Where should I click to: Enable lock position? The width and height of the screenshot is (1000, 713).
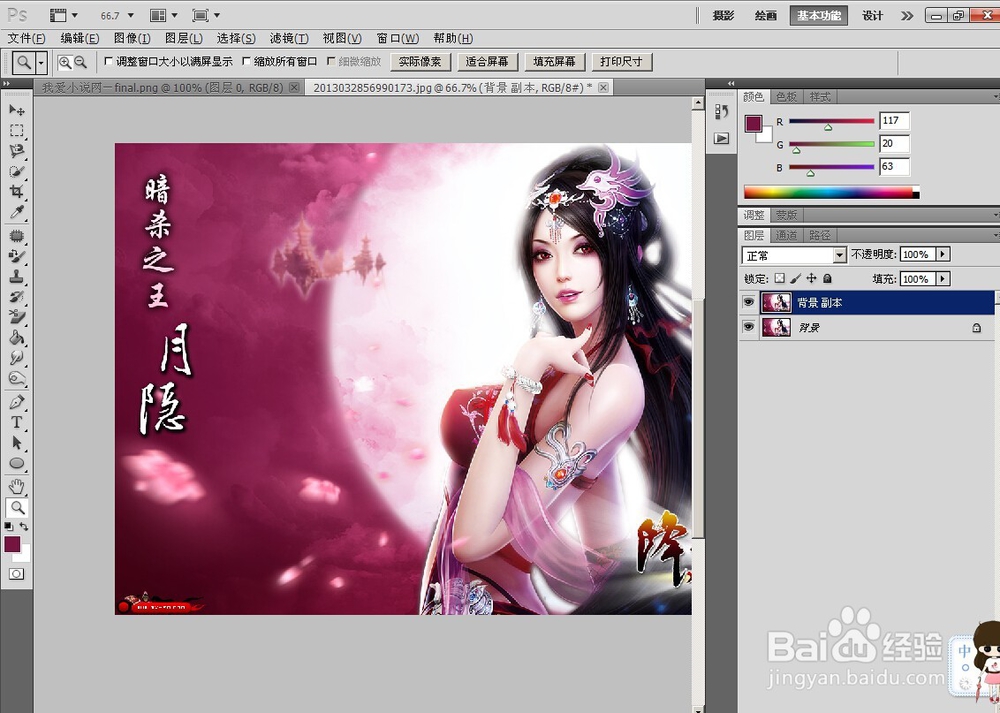(811, 279)
